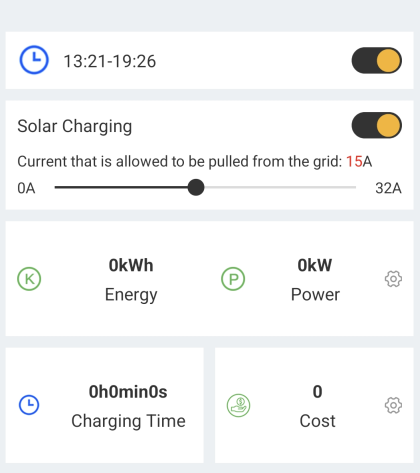Click the blue clock icon beside 13:21-19:26

[34, 60]
